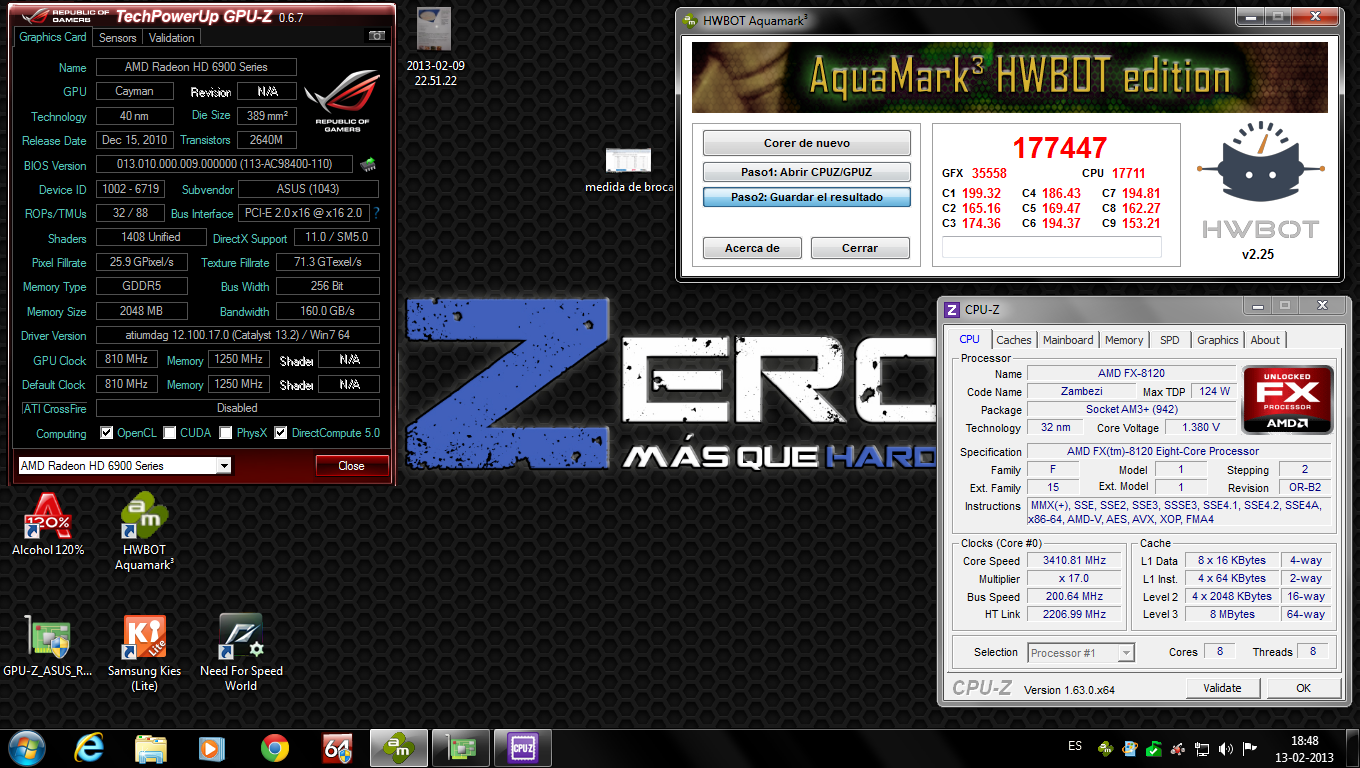Click the GPU-Z Name field AMD Radeon HD 6900 Series
The image size is (1360, 768).
pyautogui.click(x=196, y=67)
